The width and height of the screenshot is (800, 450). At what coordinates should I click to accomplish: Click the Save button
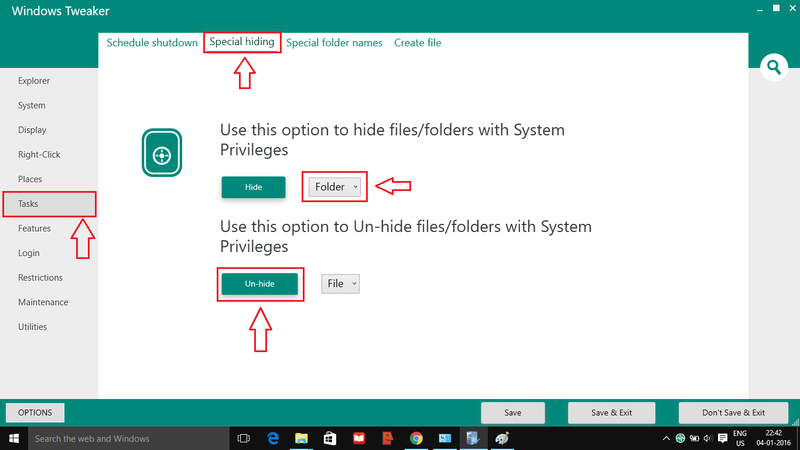coord(513,413)
